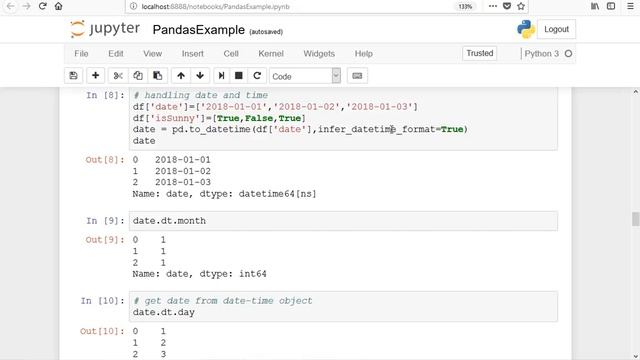Click the vertical scrollbar thumb
Image resolution: width=640 pixels, height=360 pixels.
[x=635, y=219]
